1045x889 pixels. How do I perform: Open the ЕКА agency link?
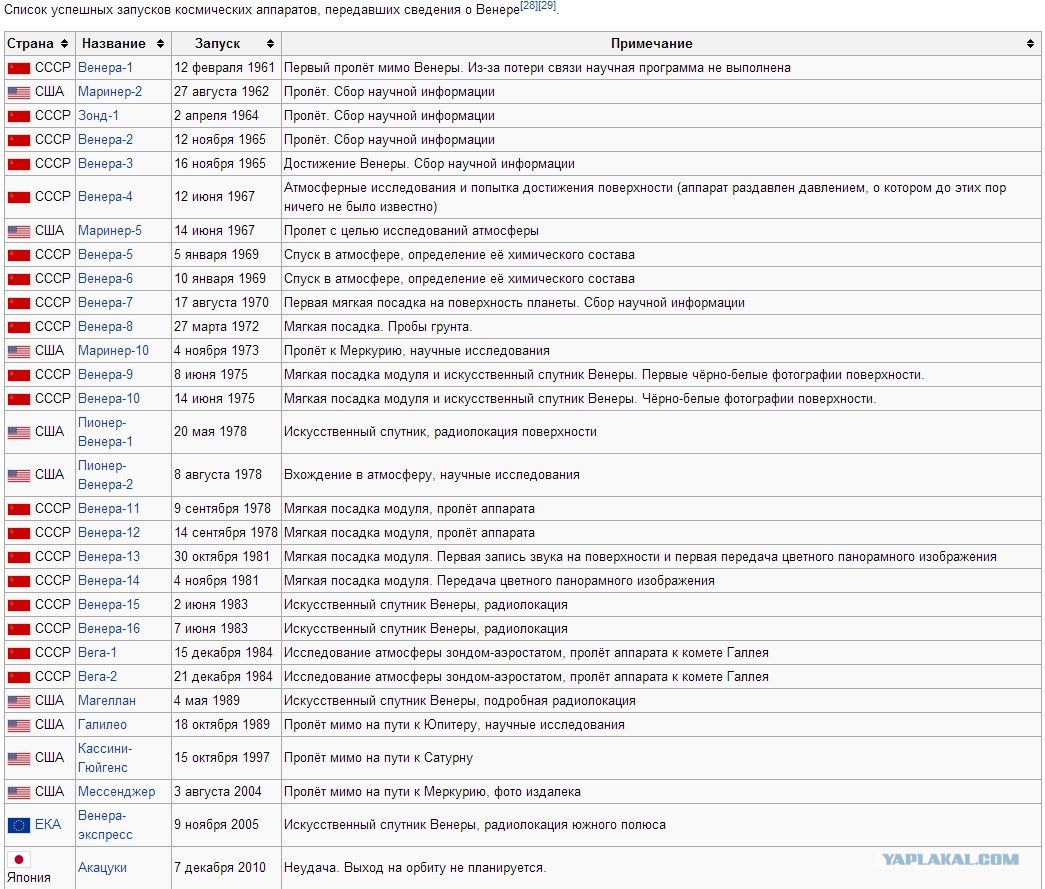48,824
